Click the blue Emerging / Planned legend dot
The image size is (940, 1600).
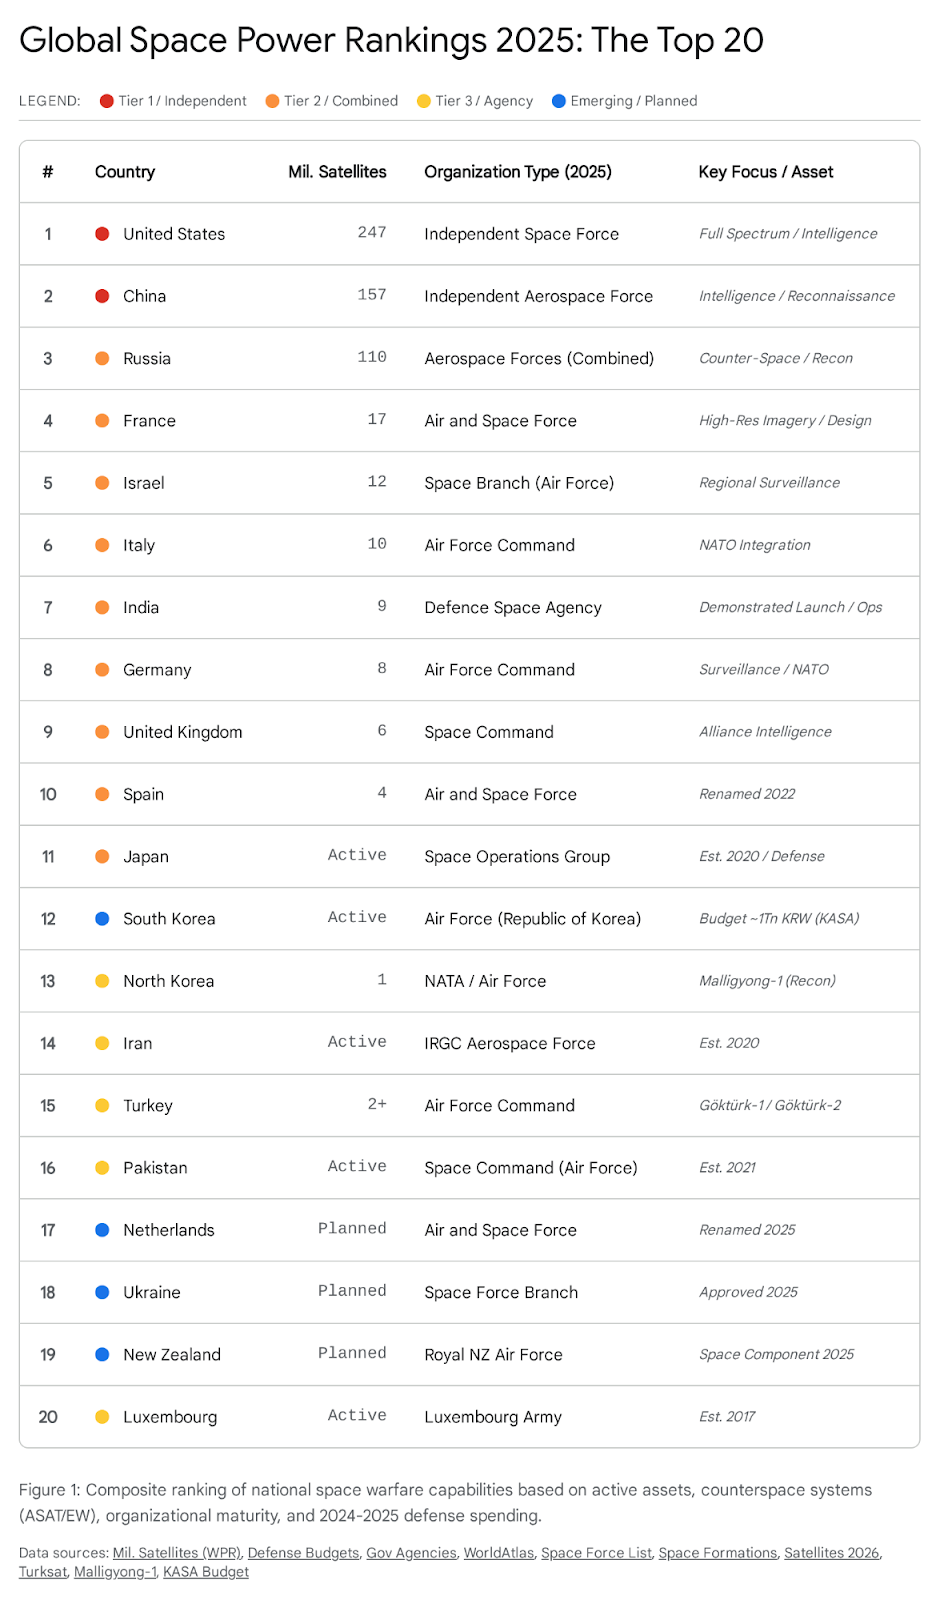pos(559,101)
